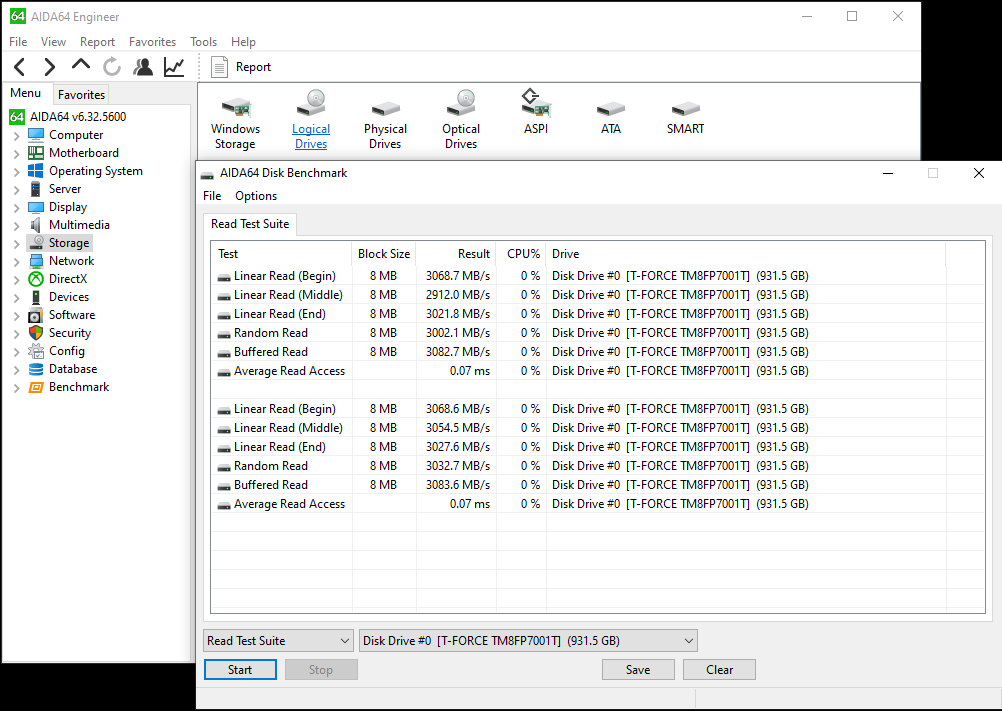Screen dimensions: 1002x711
Task: Open the ASPI icon
Action: pos(536,112)
